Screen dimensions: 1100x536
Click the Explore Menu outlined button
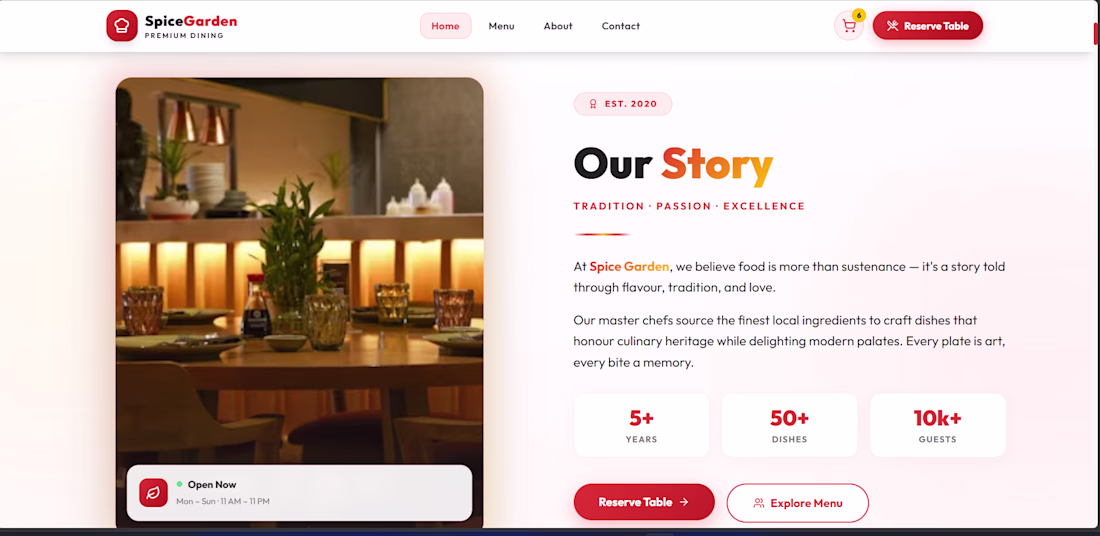coord(798,503)
